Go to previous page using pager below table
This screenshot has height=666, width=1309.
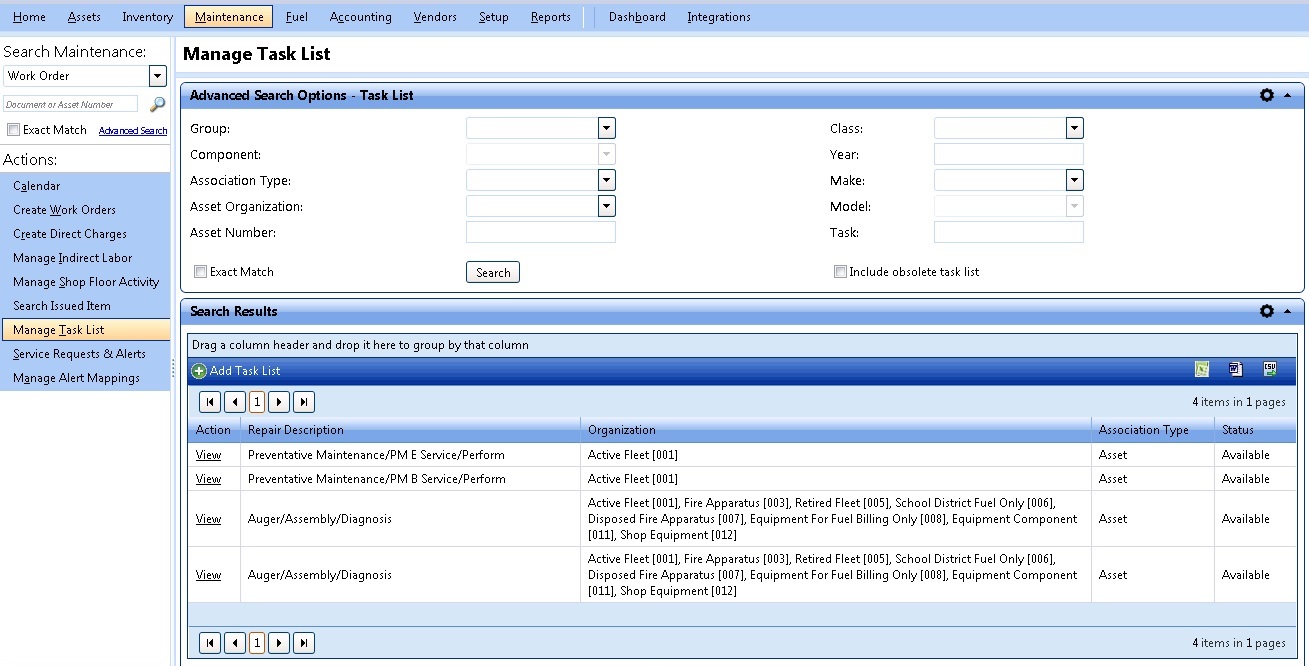point(235,643)
